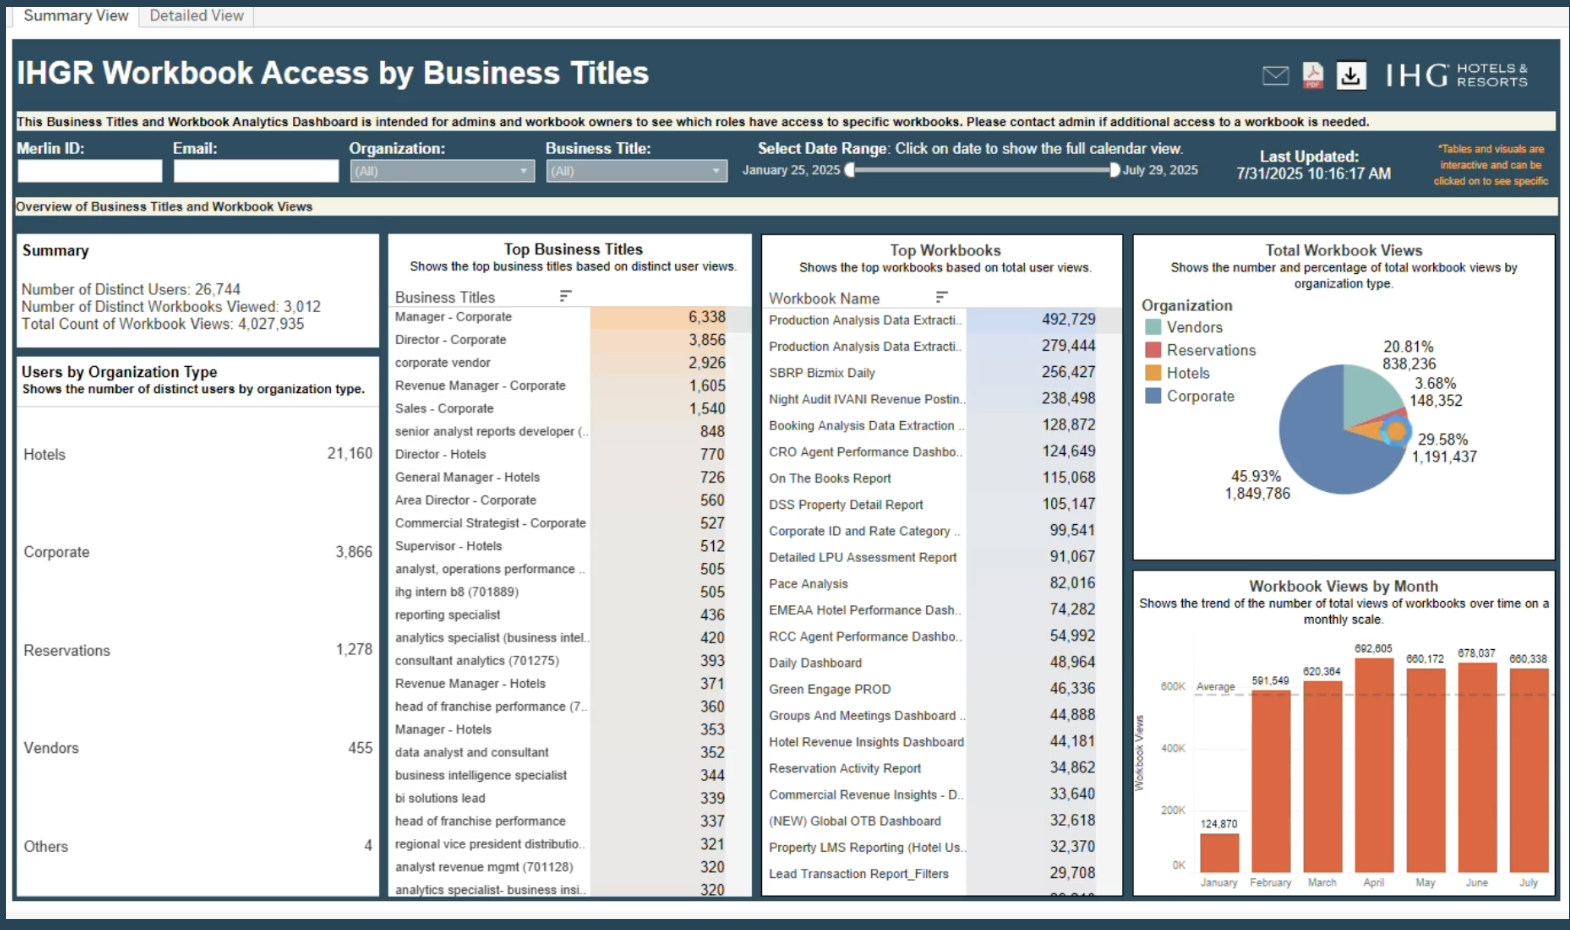Select bi solutions lead row
This screenshot has height=930, width=1570.
pos(440,798)
